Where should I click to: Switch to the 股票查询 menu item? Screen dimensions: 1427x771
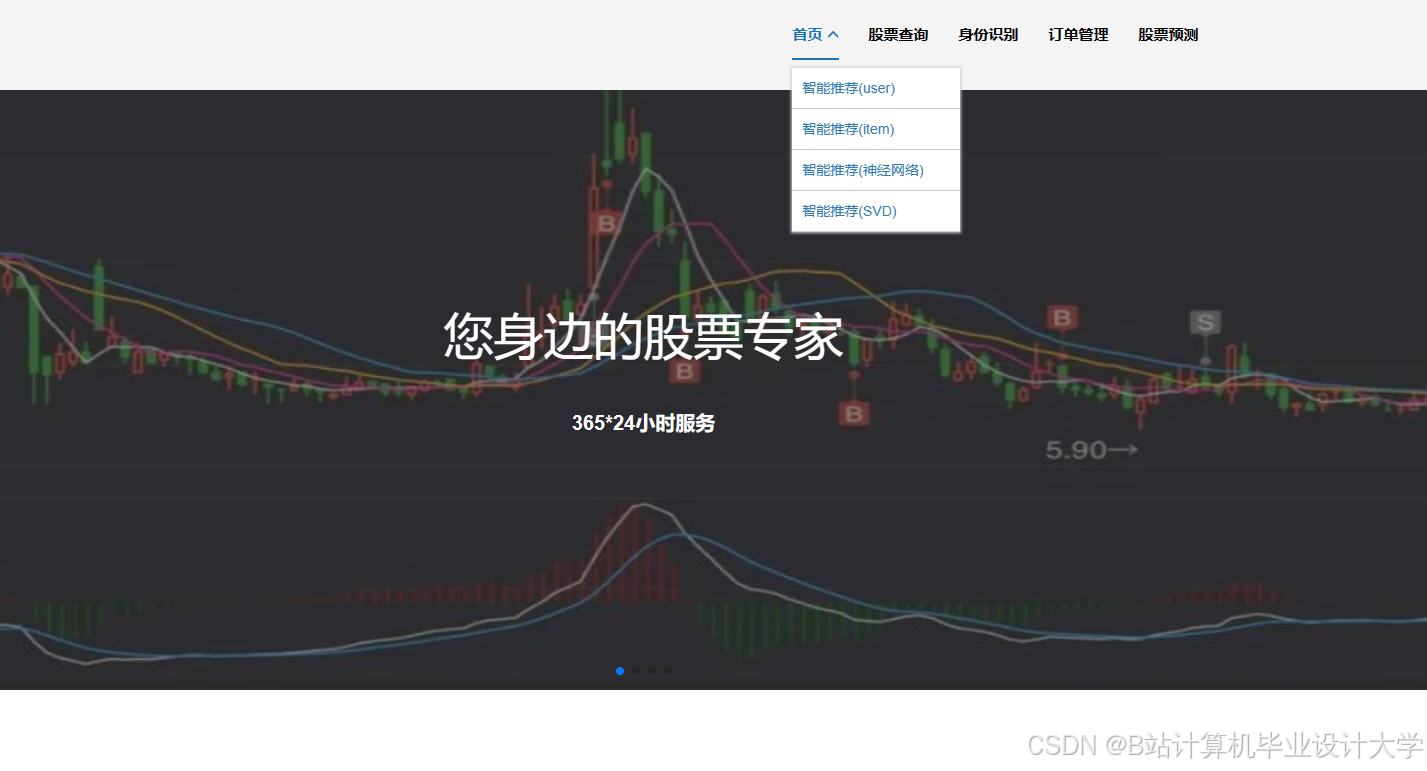tap(899, 34)
